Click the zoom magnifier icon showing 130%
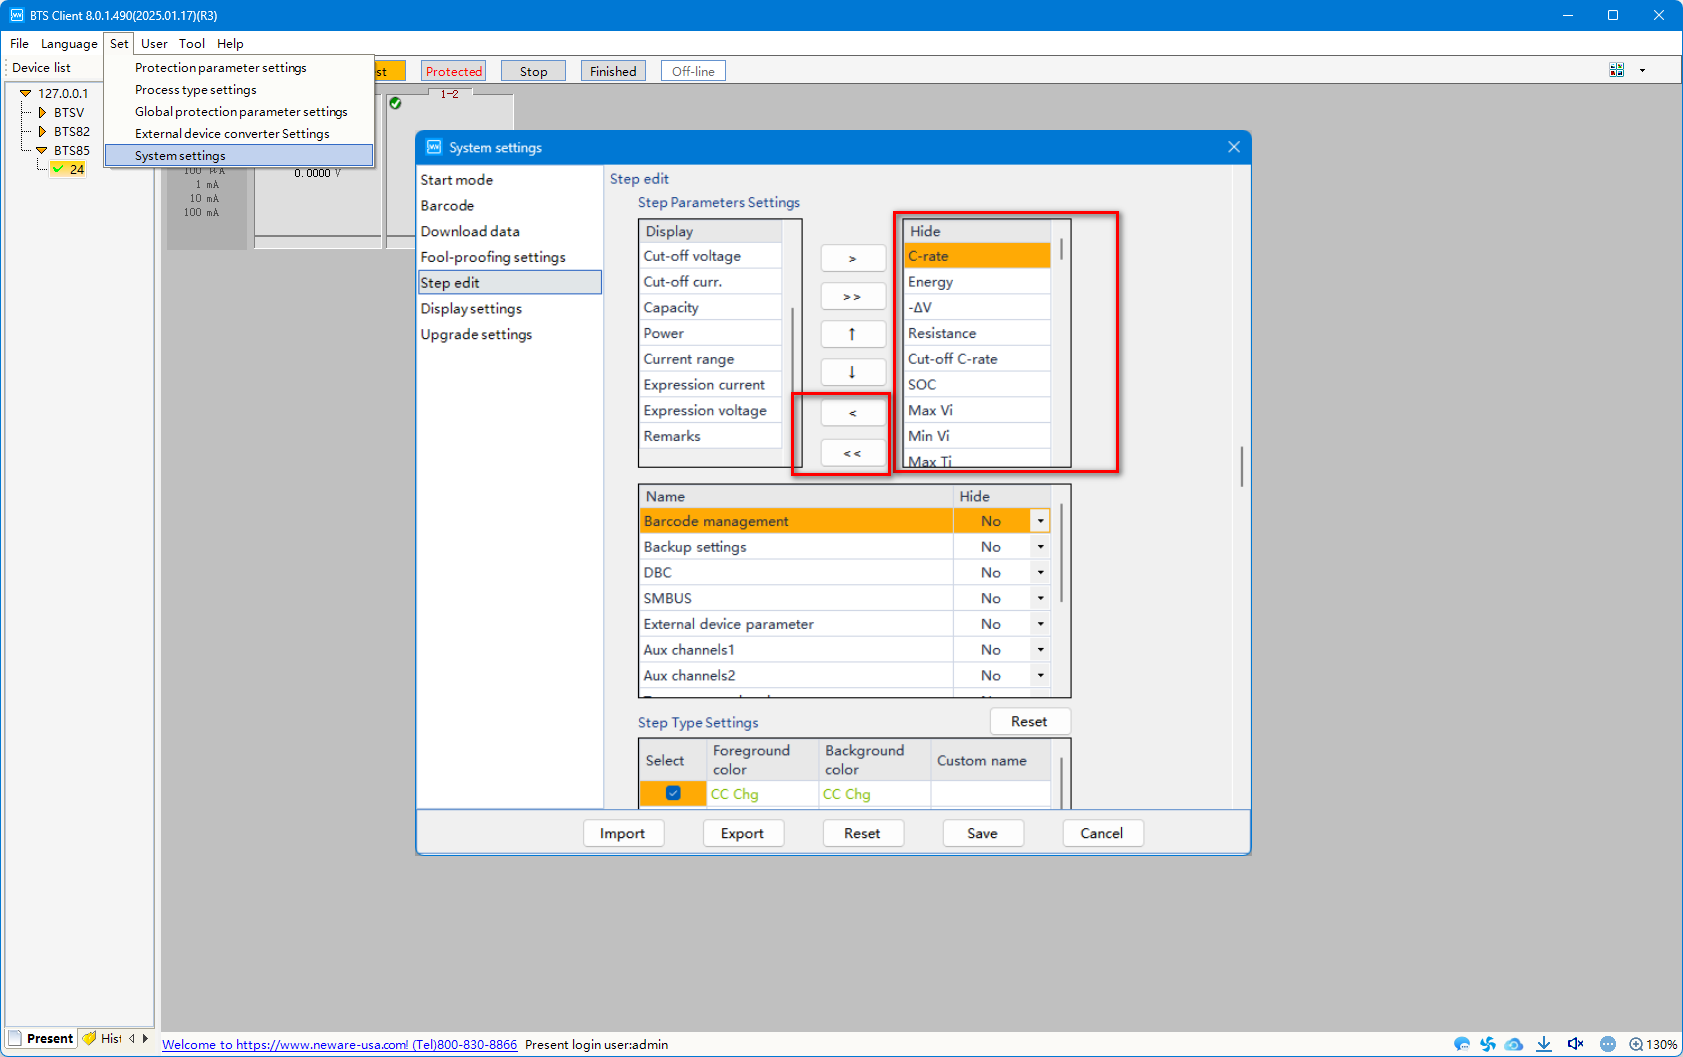The image size is (1683, 1057). pos(1636,1044)
